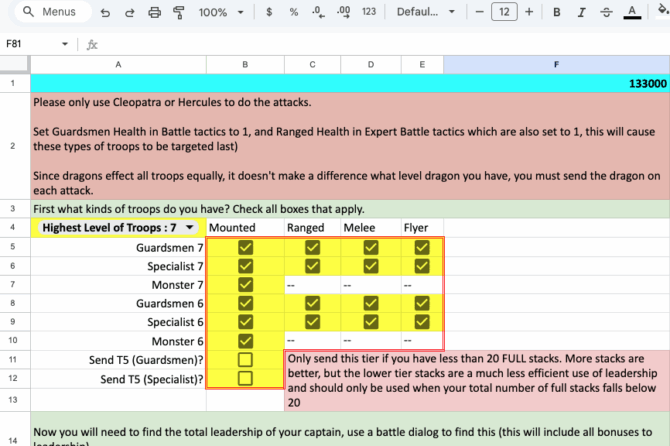Print the spreadsheet using the printer icon
The height and width of the screenshot is (446, 670).
154,12
